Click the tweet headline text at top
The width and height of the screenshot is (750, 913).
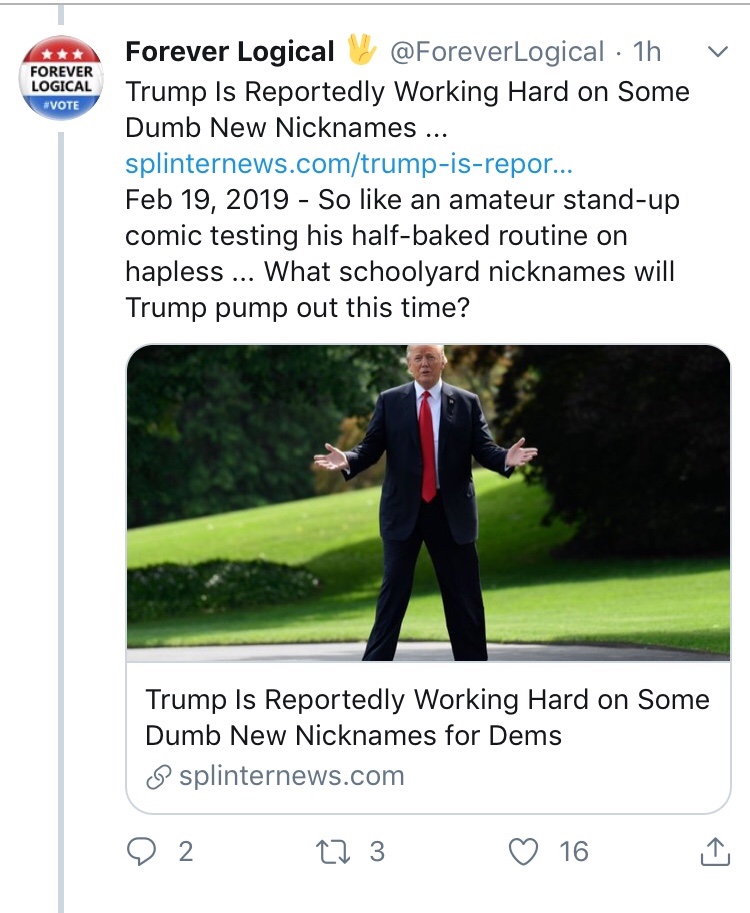pos(407,109)
